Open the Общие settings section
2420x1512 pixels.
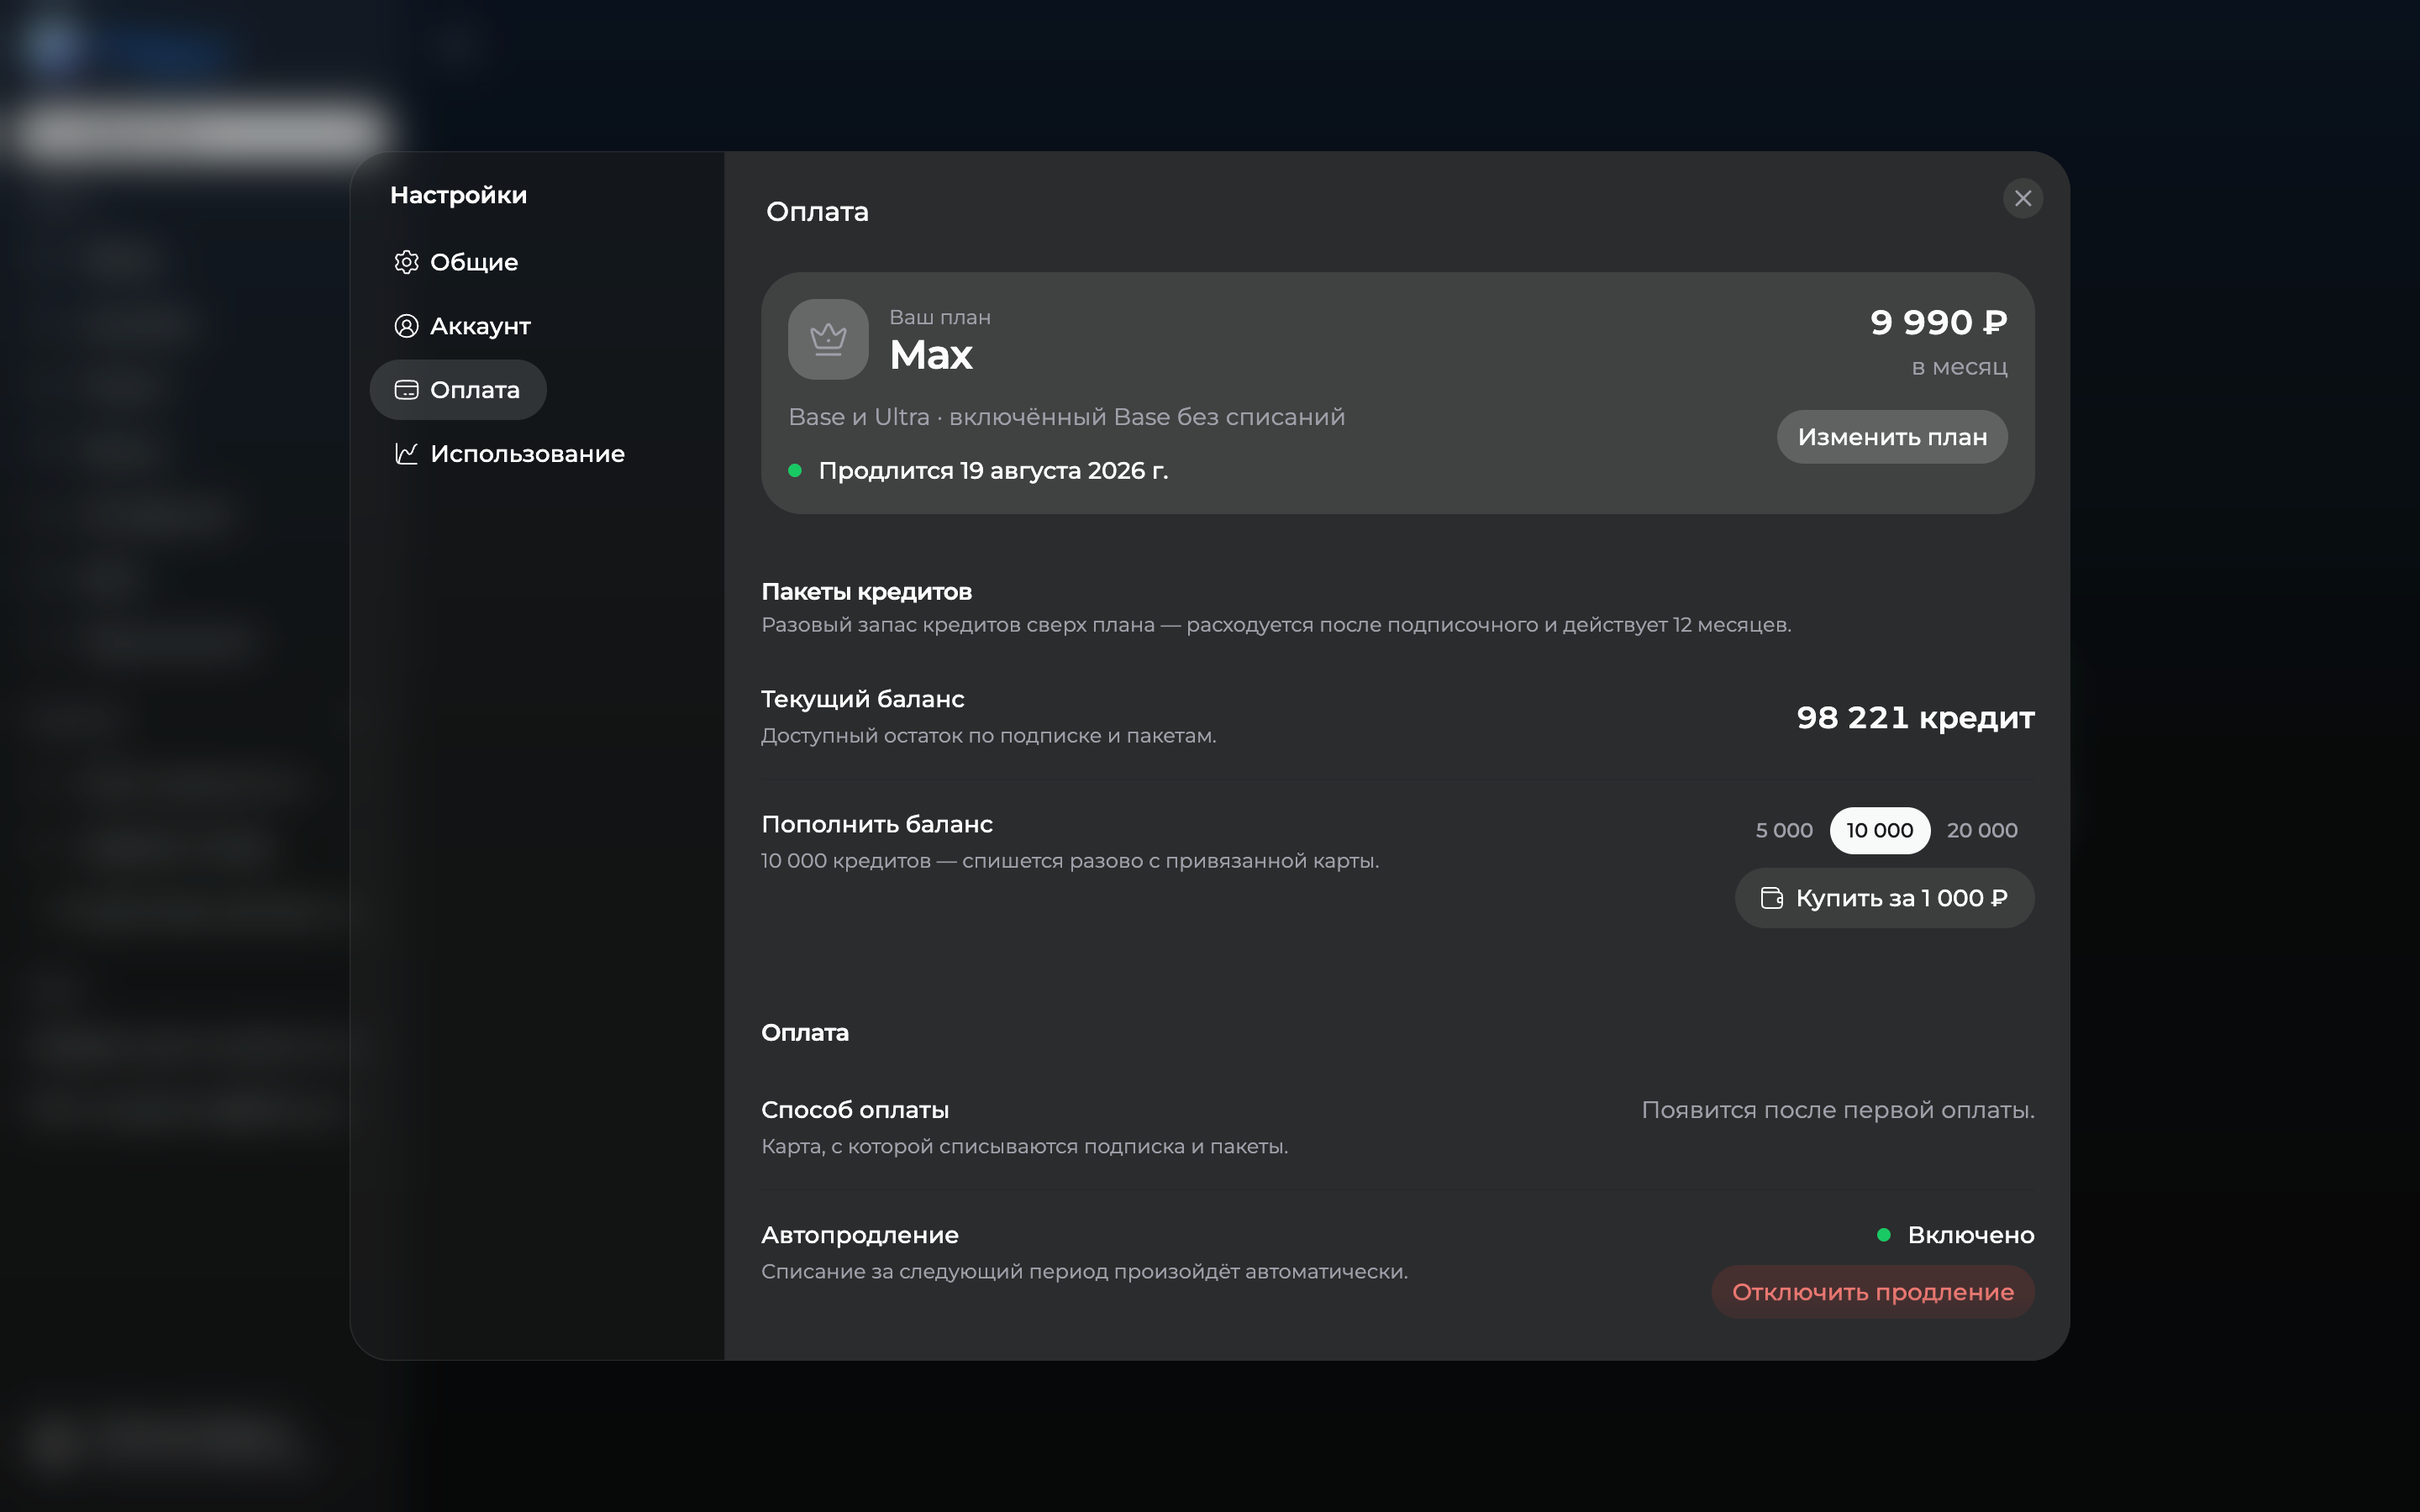(x=457, y=262)
